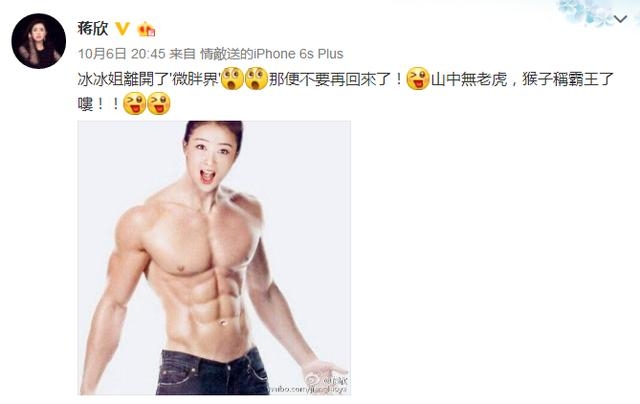Click the 冰冰姐離開了 opening text
Image resolution: width=640 pixels, height=404 pixels.
pos(123,79)
